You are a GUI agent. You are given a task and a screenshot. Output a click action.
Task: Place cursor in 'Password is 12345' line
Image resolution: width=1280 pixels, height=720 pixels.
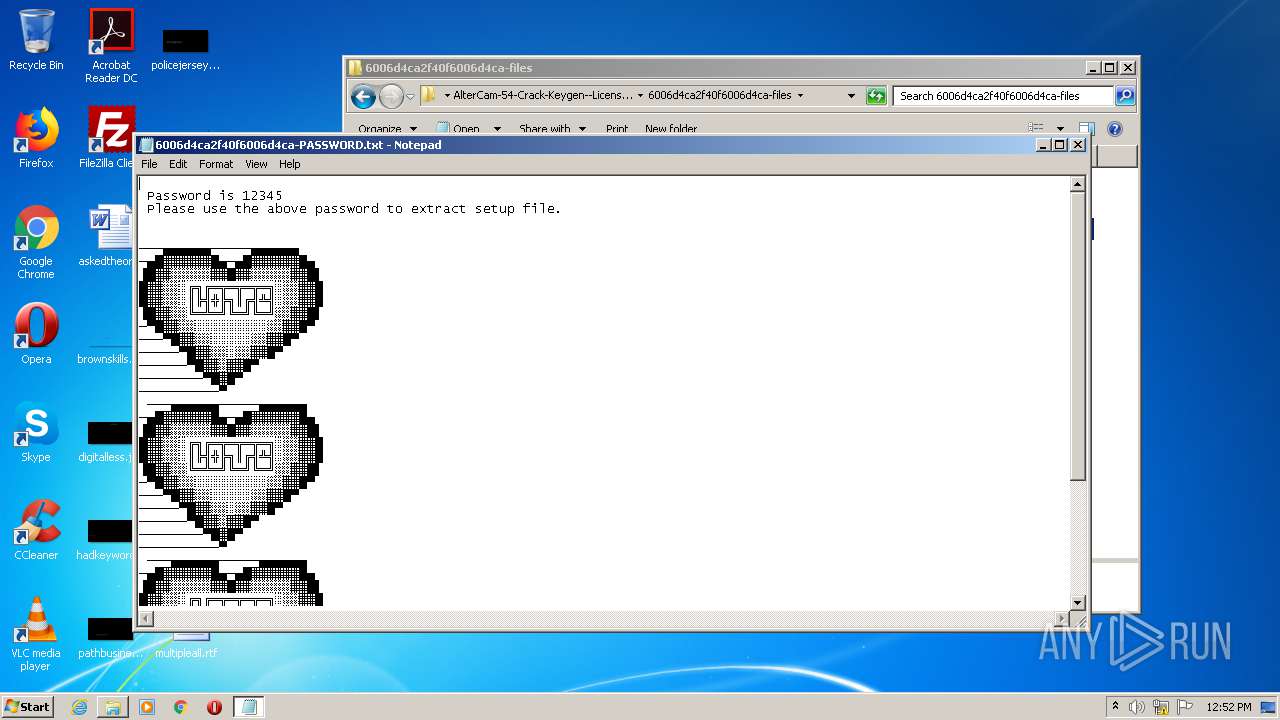[214, 195]
